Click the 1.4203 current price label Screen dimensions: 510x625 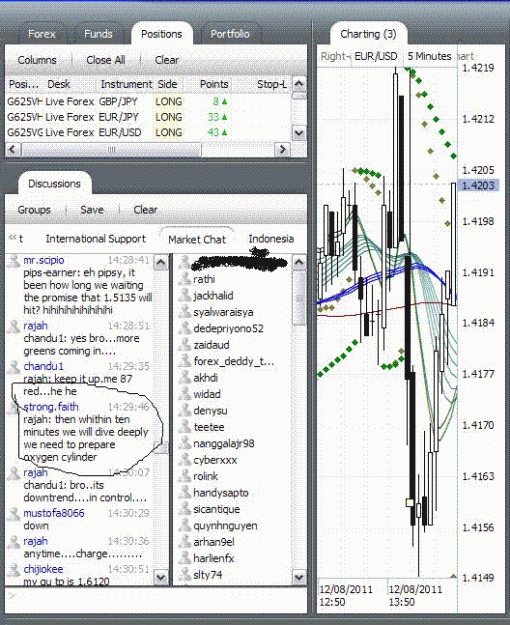(x=478, y=185)
